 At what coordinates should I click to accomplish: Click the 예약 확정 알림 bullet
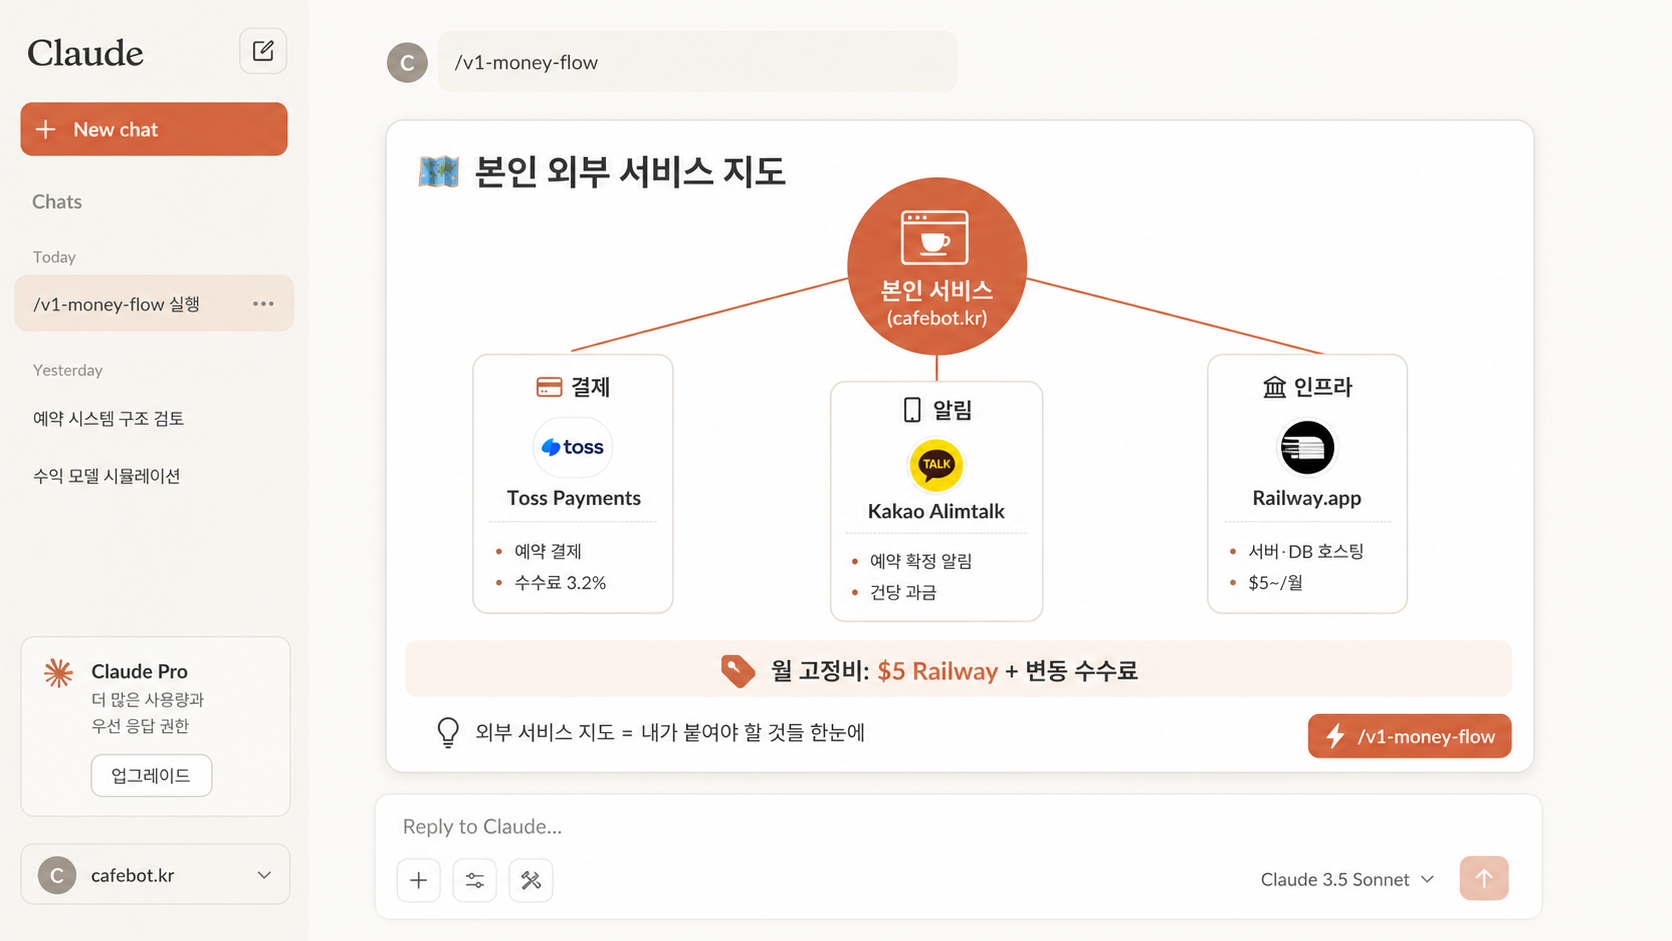click(x=920, y=561)
